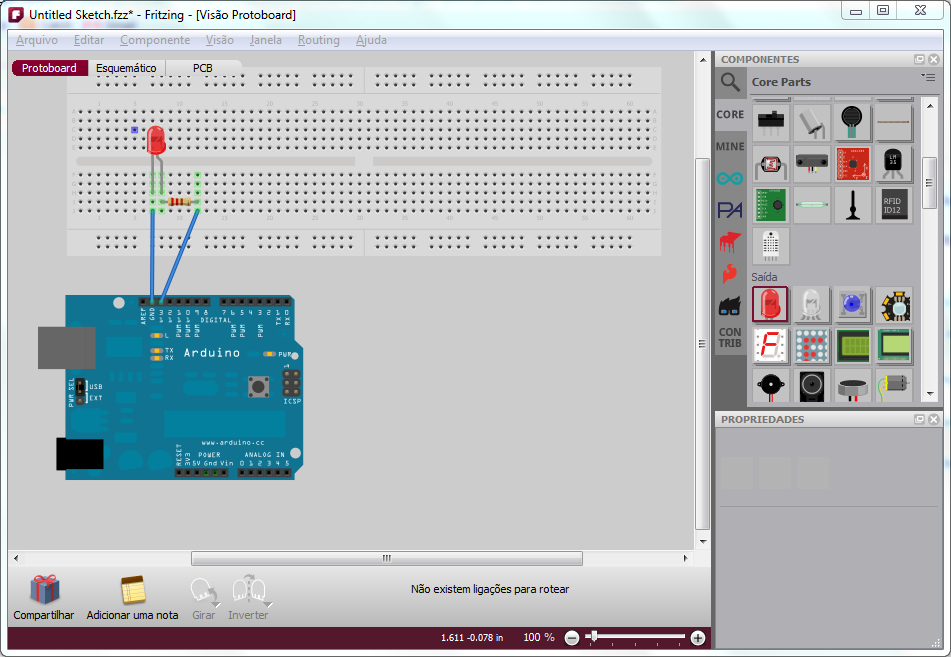Open the Routing menu
Viewport: 951px width, 657px height.
(318, 40)
